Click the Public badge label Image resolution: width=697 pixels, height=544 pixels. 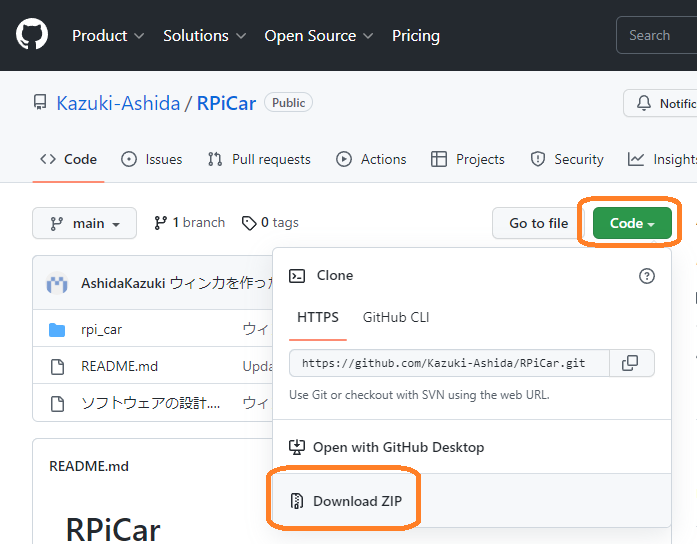[288, 103]
